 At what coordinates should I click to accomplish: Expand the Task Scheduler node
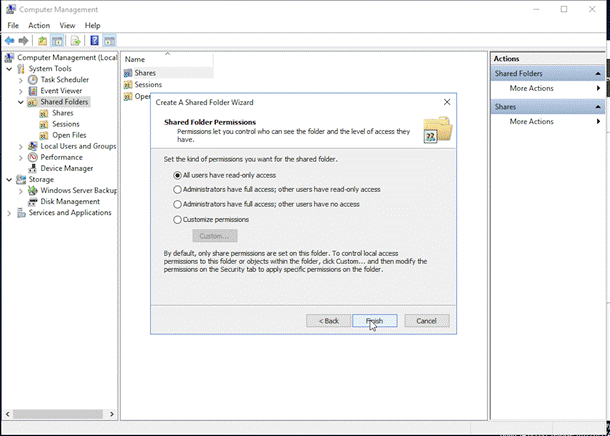click(21, 80)
